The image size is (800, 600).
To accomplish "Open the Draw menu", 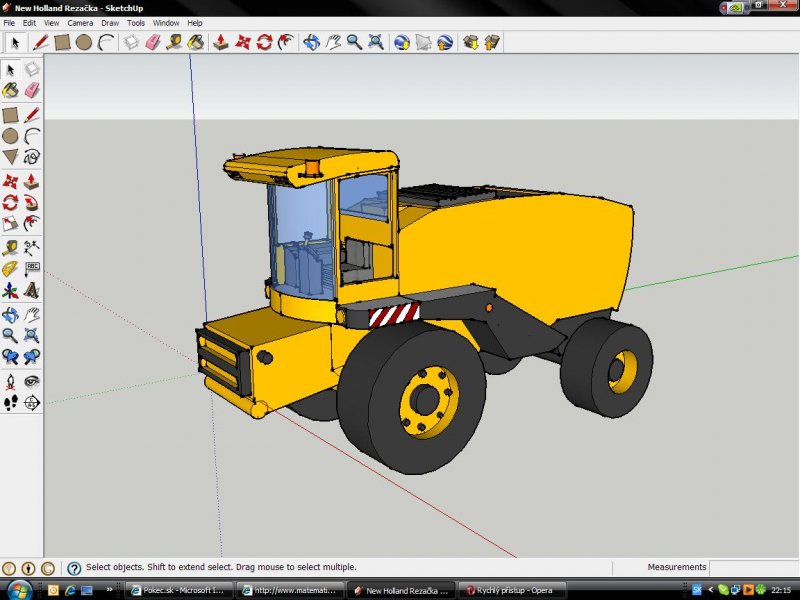I will 110,22.
